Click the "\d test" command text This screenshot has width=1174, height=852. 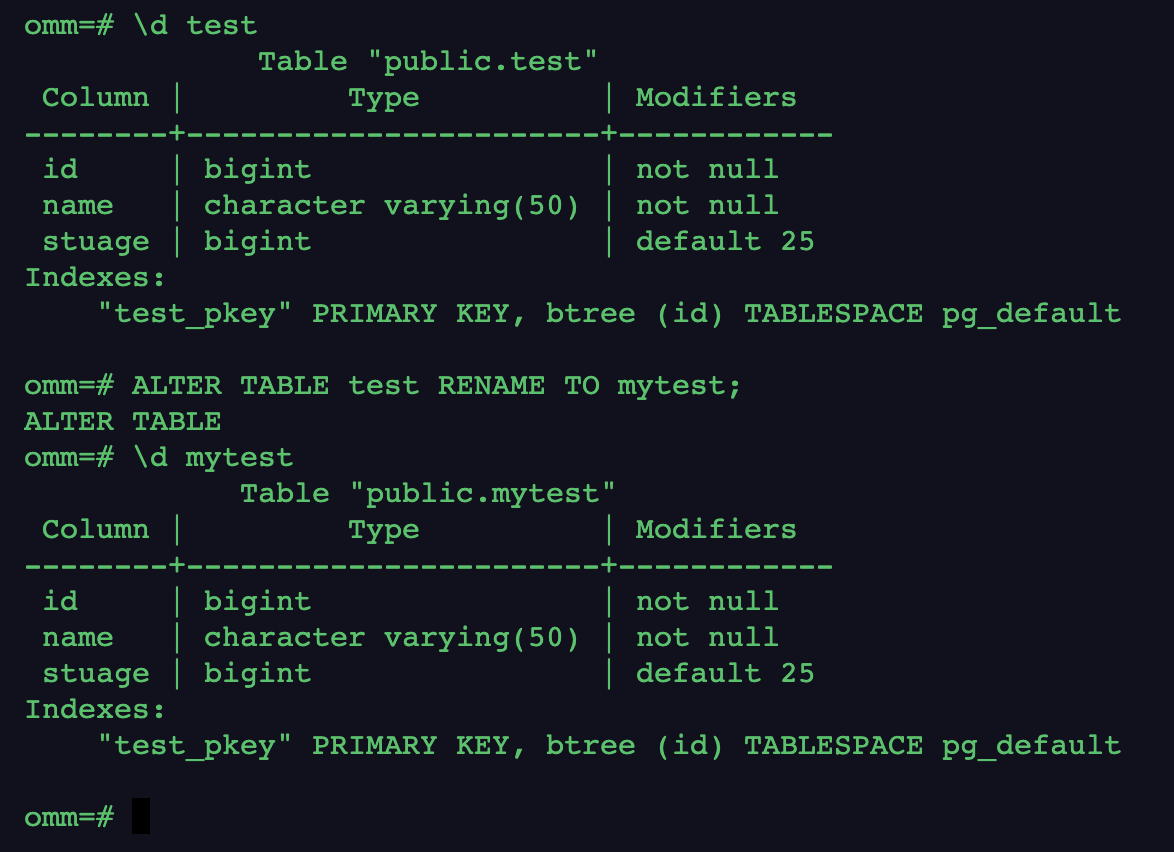pos(195,25)
